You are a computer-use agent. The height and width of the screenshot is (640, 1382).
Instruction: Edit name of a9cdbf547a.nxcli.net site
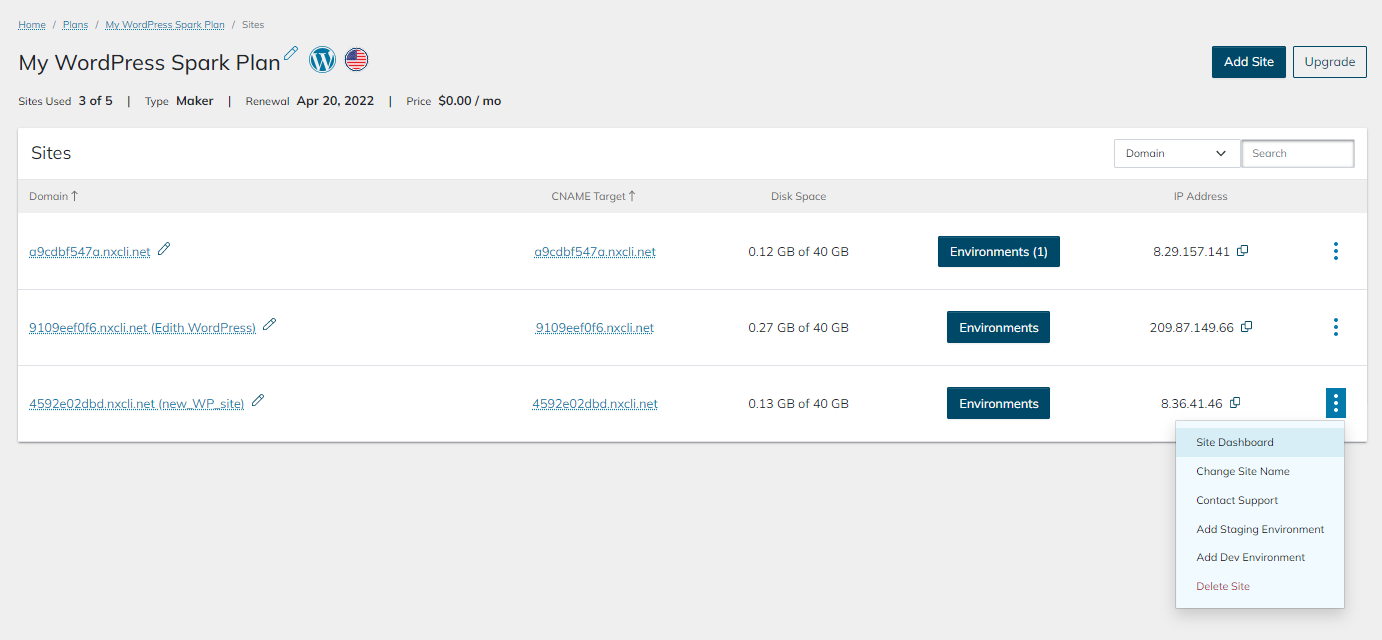coord(164,249)
